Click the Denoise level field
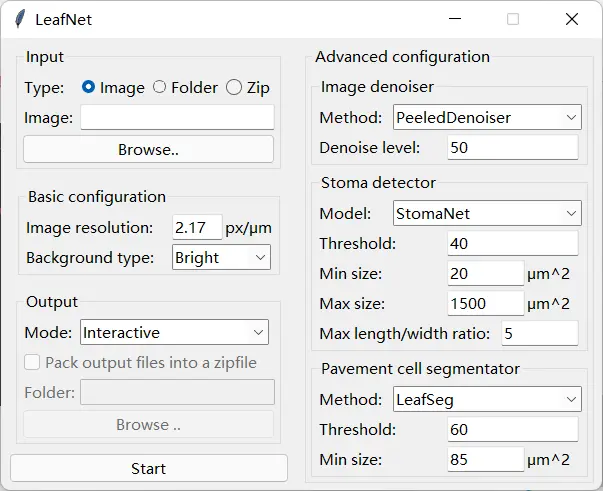This screenshot has height=491, width=603. [x=513, y=147]
